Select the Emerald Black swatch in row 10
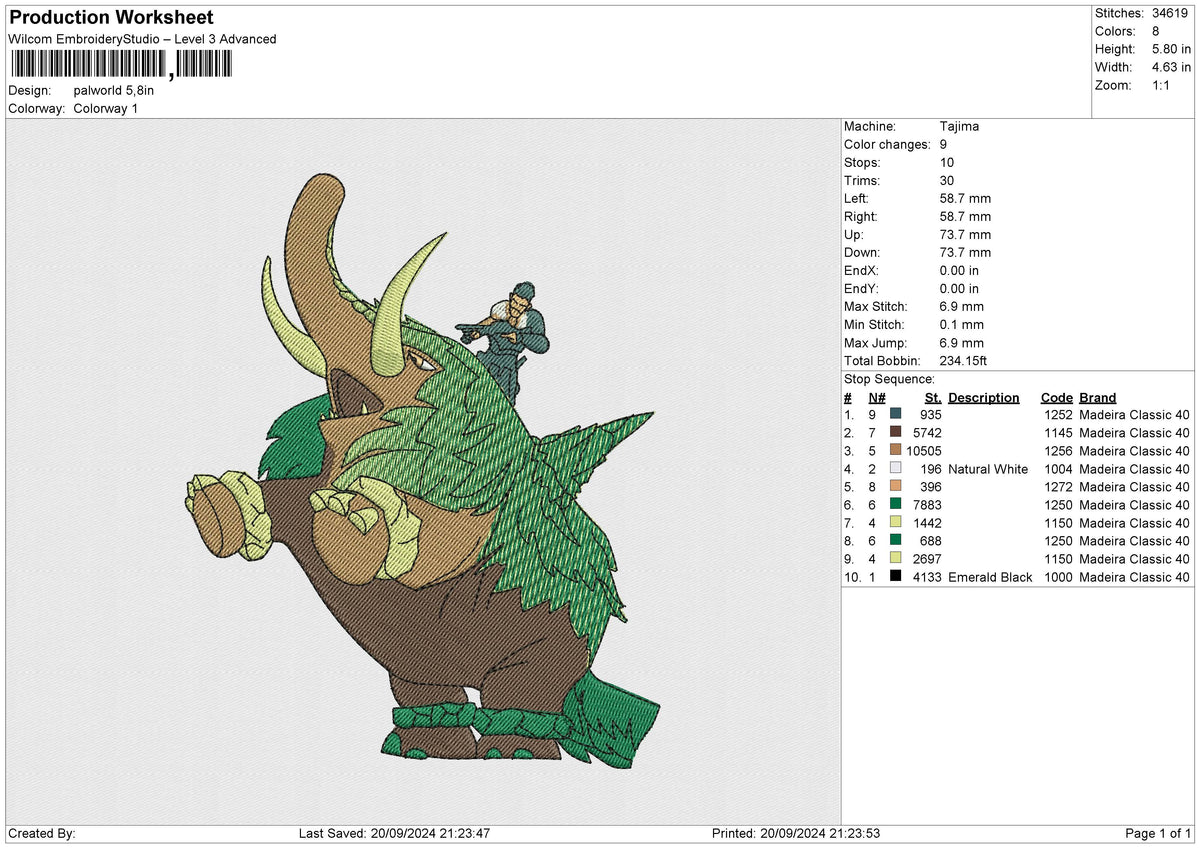This screenshot has width=1200, height=848. click(x=896, y=577)
